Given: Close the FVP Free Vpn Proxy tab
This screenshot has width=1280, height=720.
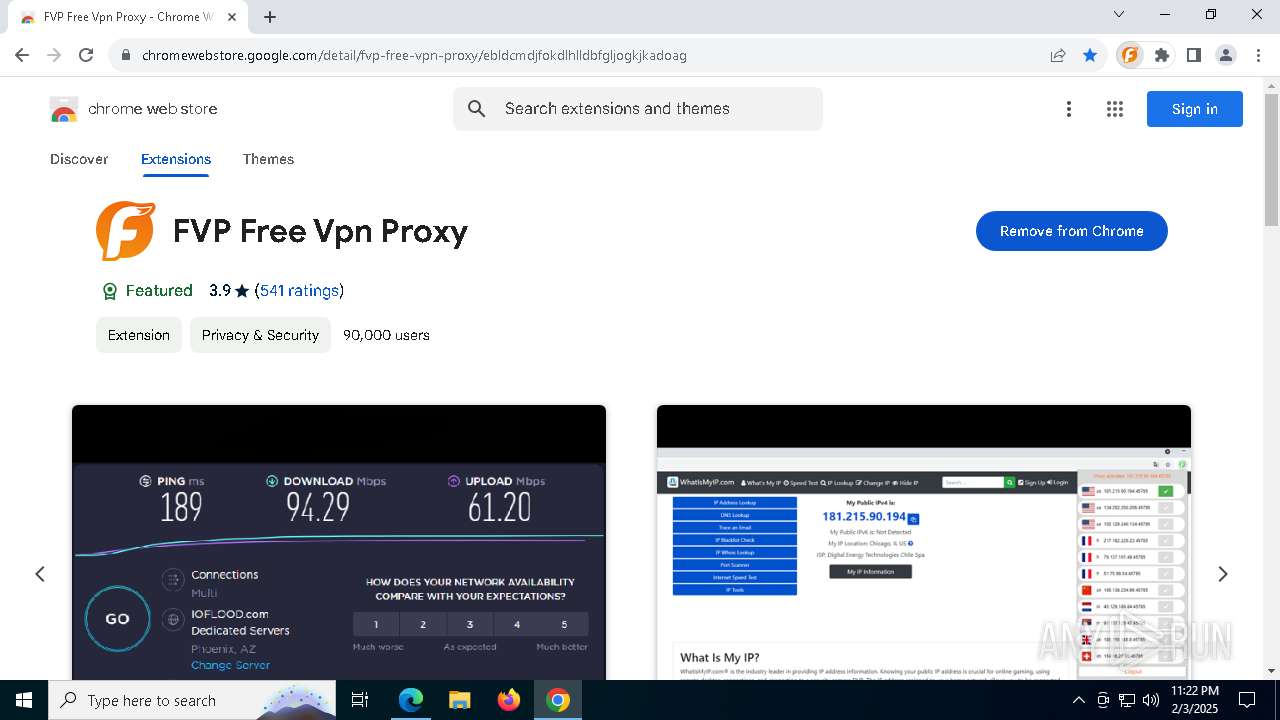Looking at the screenshot, I should (x=232, y=17).
